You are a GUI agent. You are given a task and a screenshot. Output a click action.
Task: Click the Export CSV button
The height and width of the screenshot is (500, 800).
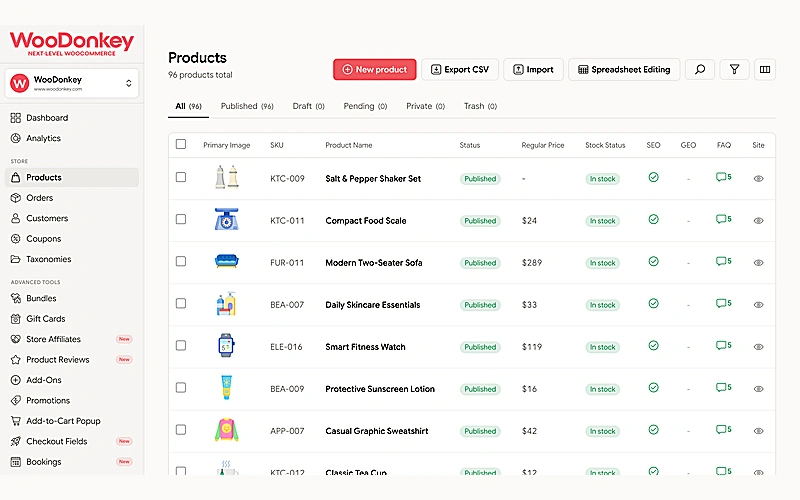(x=460, y=69)
